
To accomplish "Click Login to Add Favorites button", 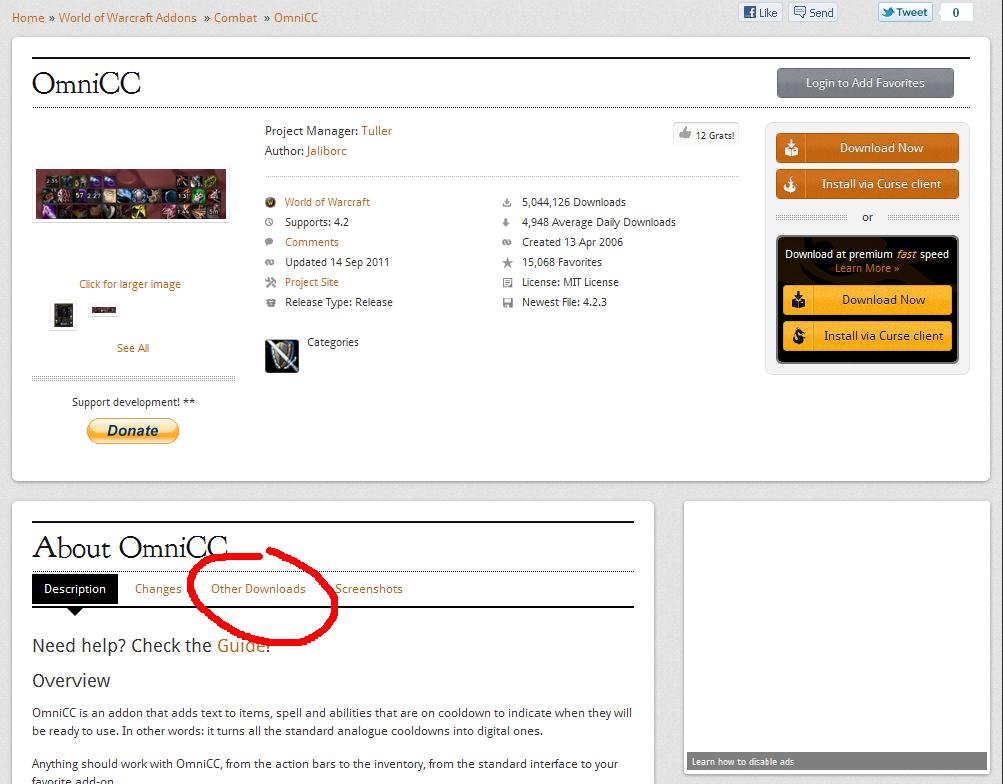I will [x=865, y=83].
